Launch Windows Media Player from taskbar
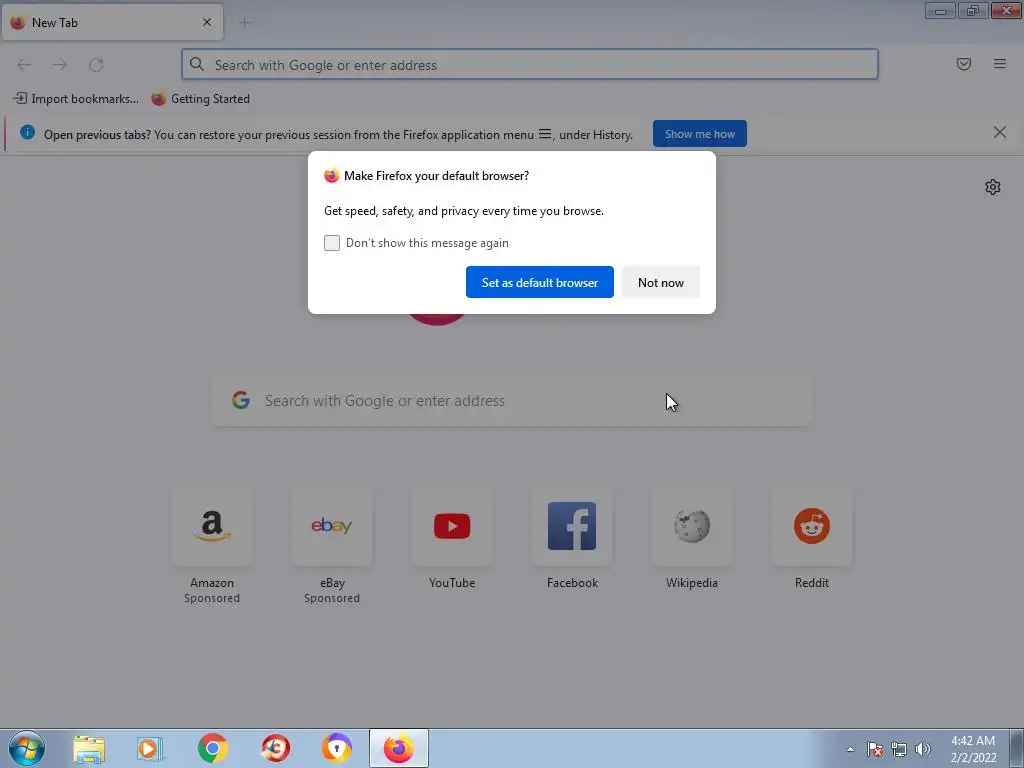 150,749
